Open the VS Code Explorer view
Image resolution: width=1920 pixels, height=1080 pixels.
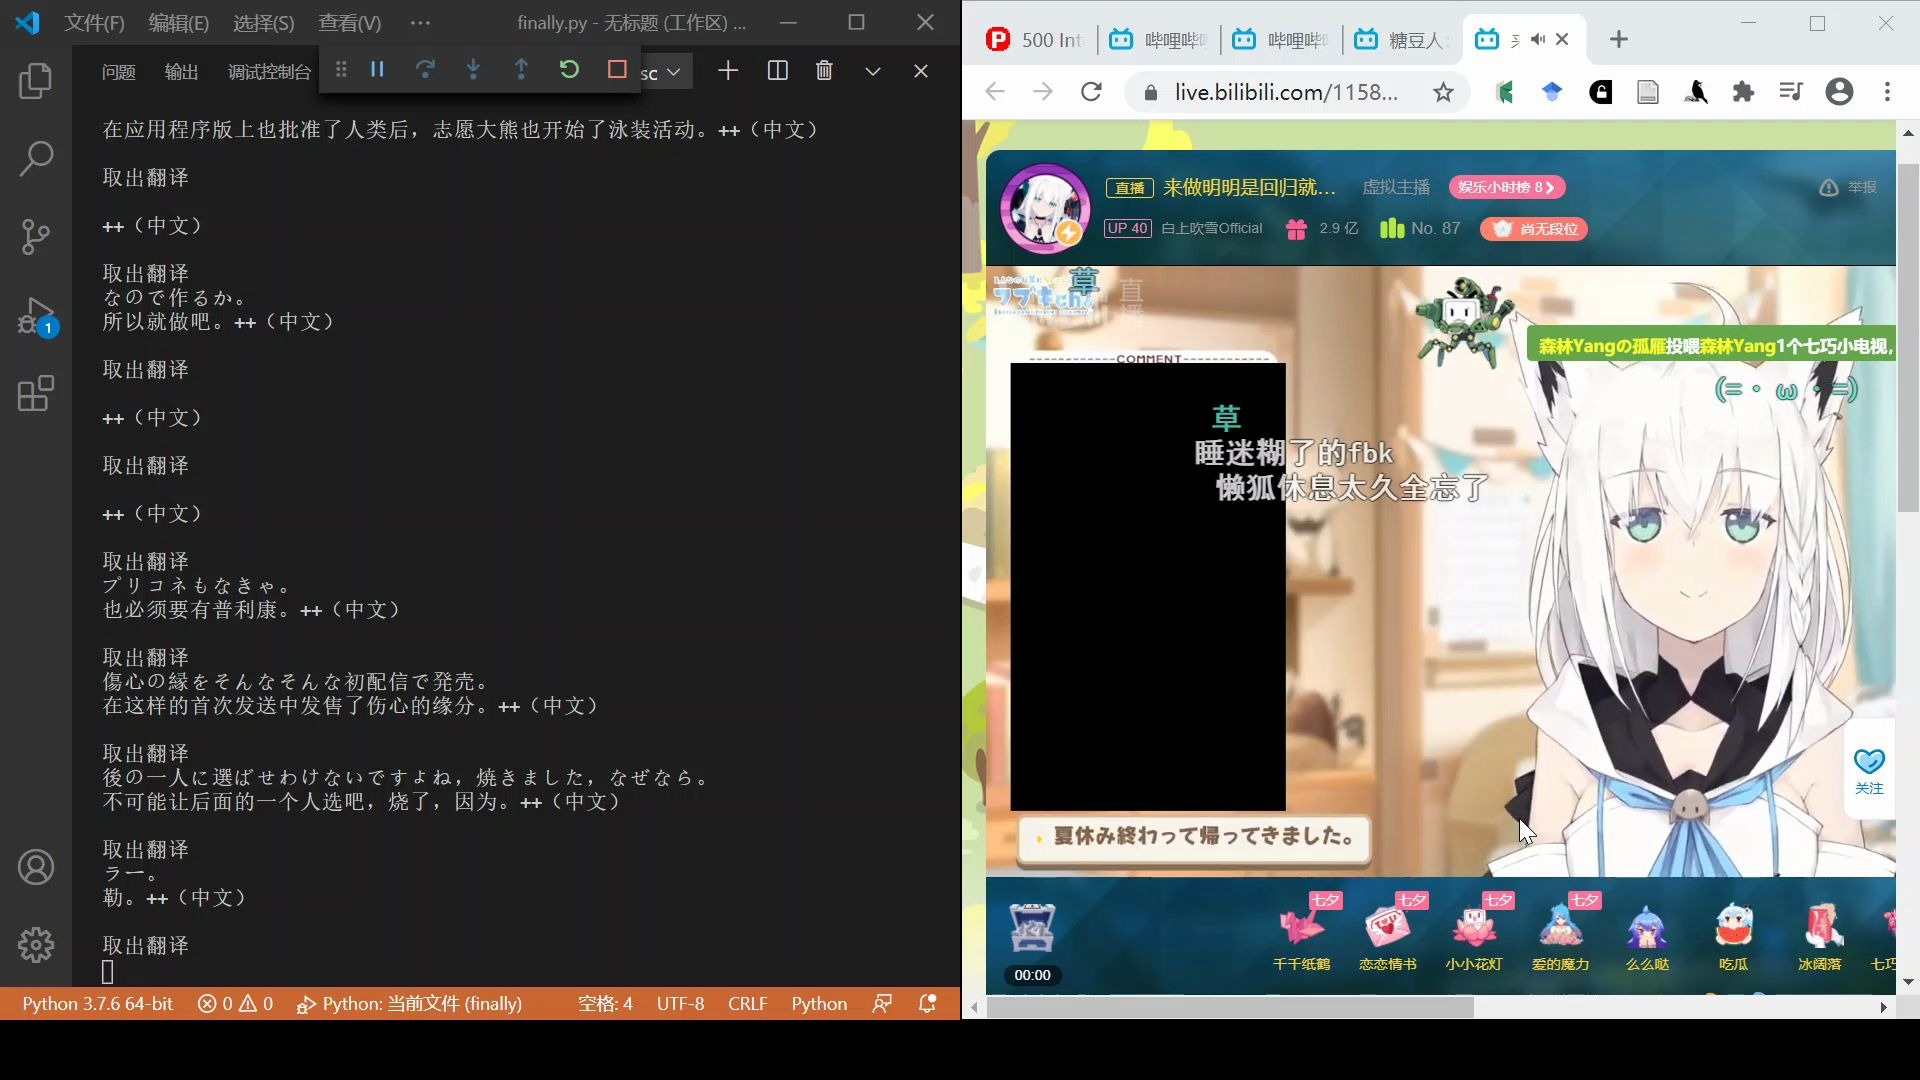click(x=36, y=81)
